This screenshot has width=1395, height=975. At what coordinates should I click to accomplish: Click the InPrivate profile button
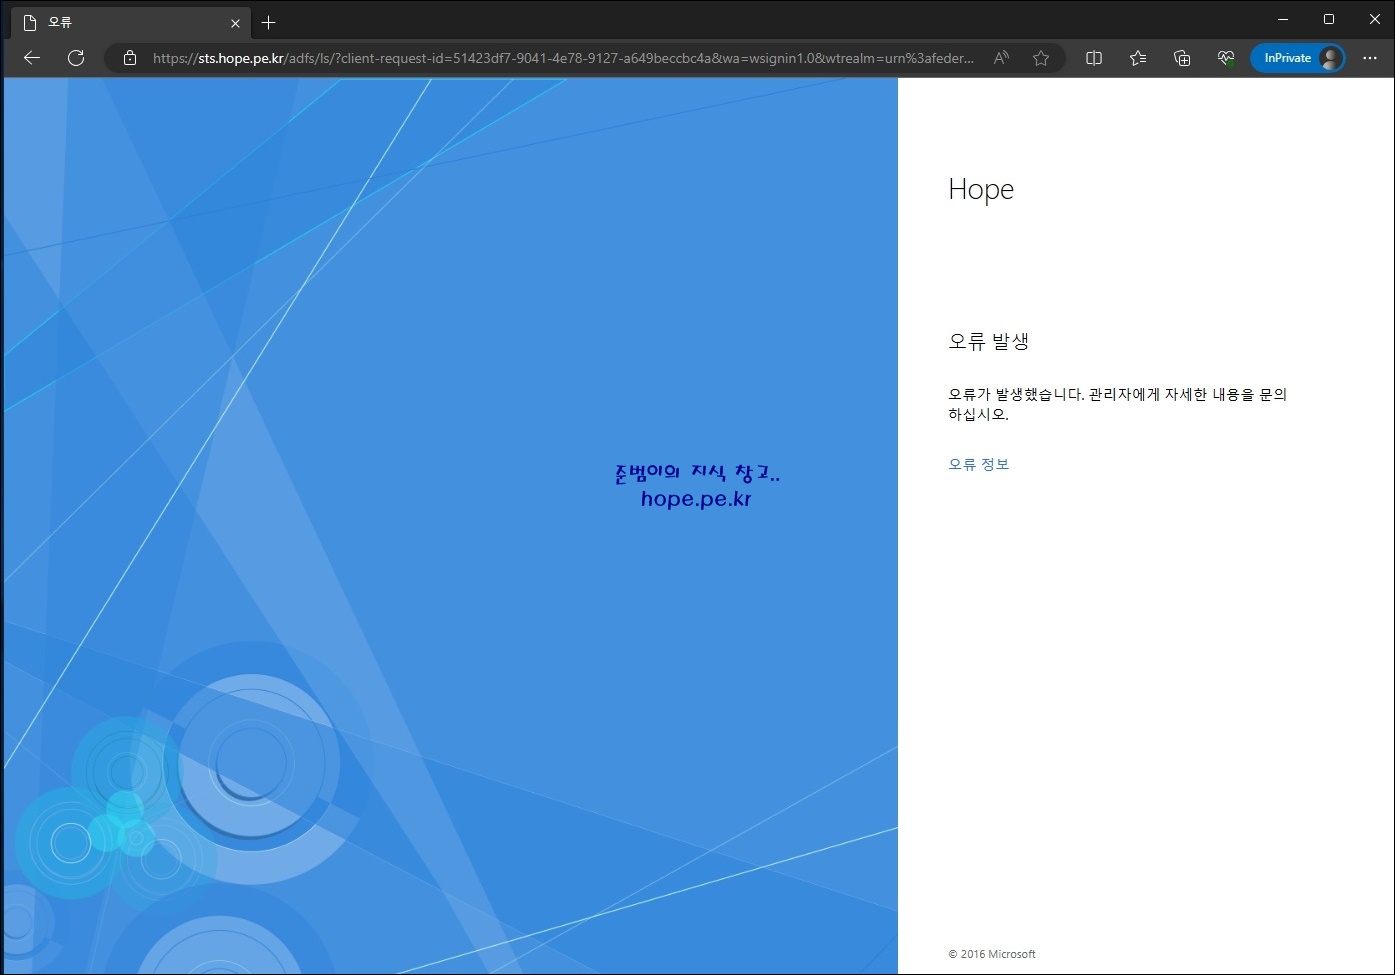pyautogui.click(x=1298, y=58)
